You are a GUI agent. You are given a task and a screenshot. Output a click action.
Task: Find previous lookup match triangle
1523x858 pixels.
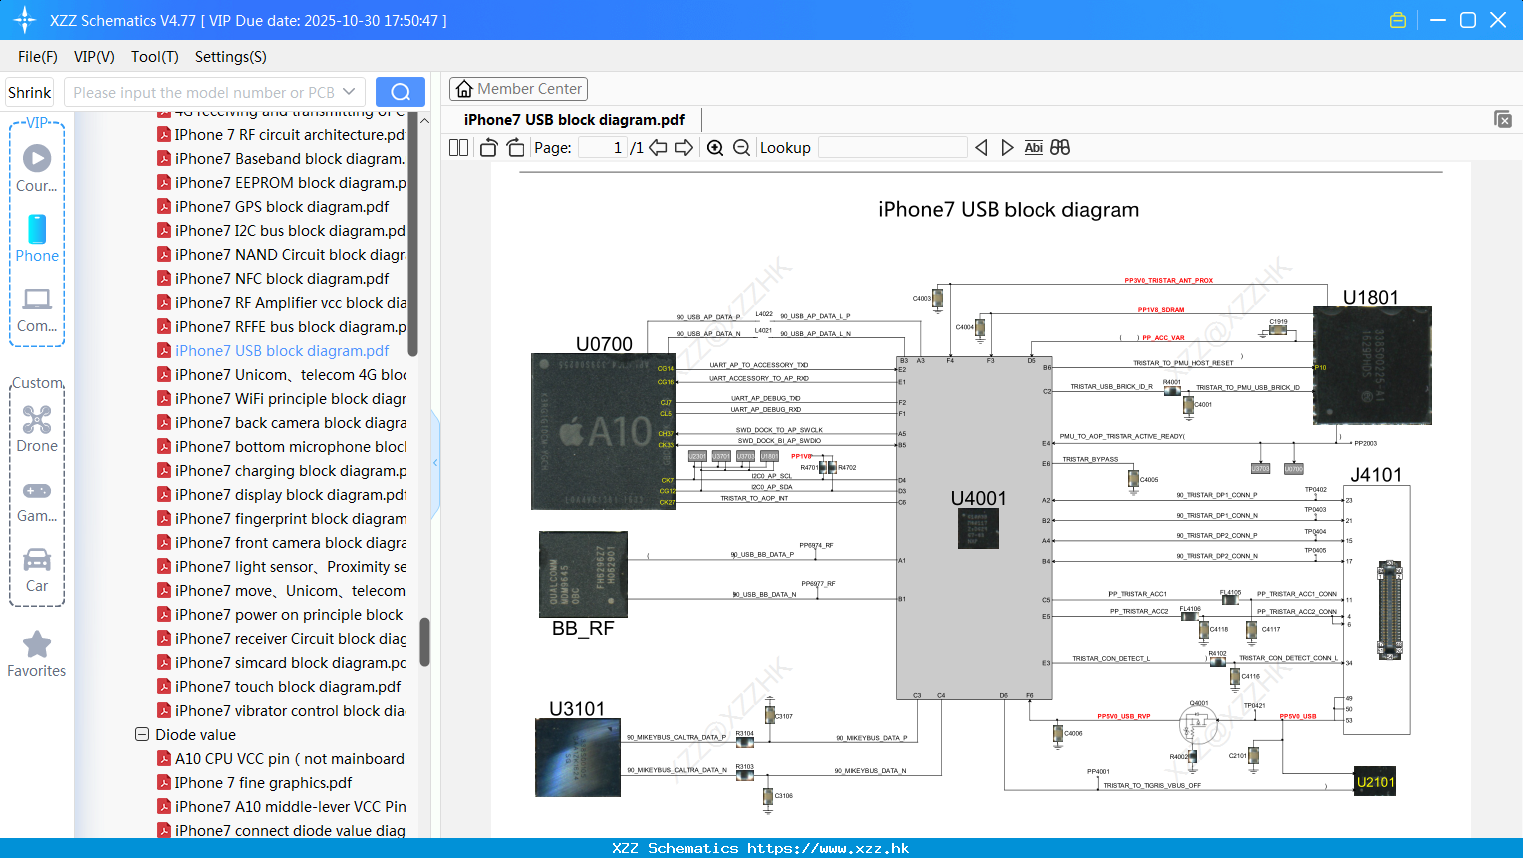point(981,147)
